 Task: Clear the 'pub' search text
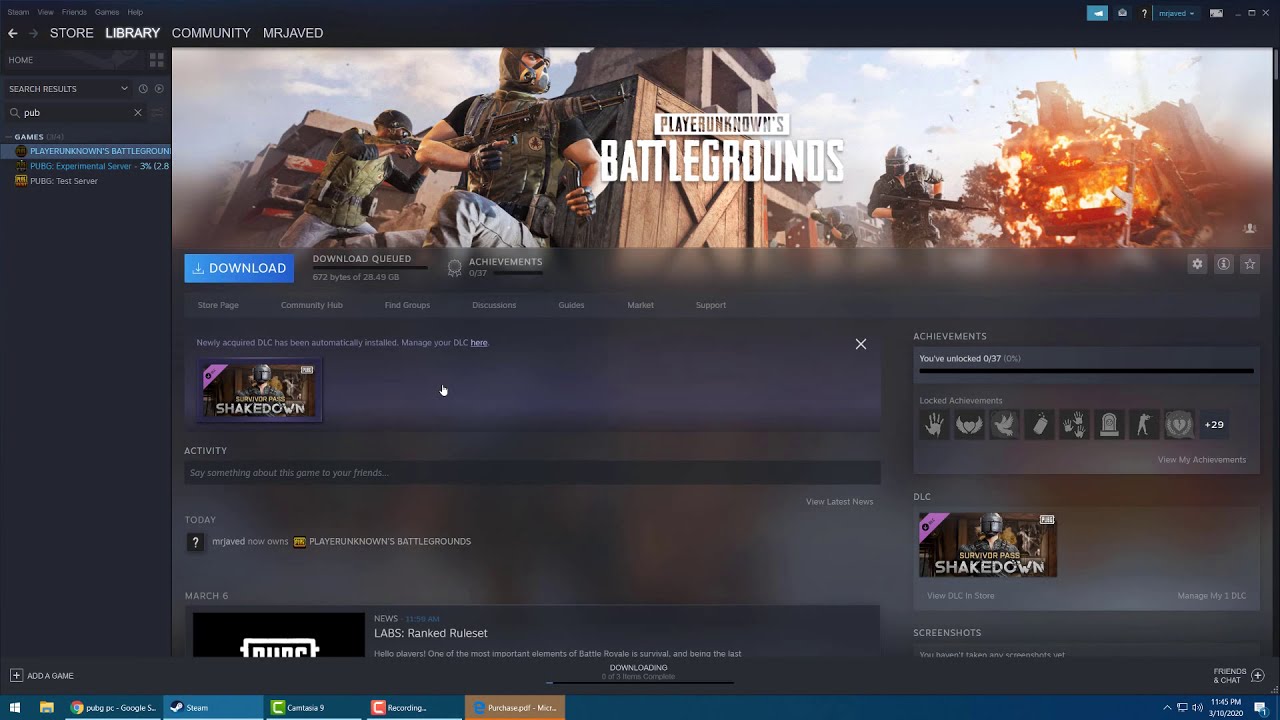(x=138, y=113)
